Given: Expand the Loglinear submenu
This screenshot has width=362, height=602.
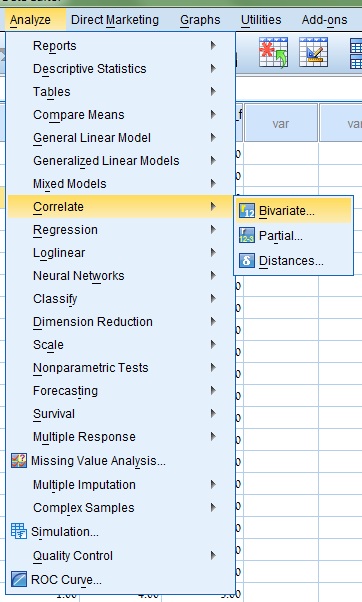Looking at the screenshot, I should (121, 253).
